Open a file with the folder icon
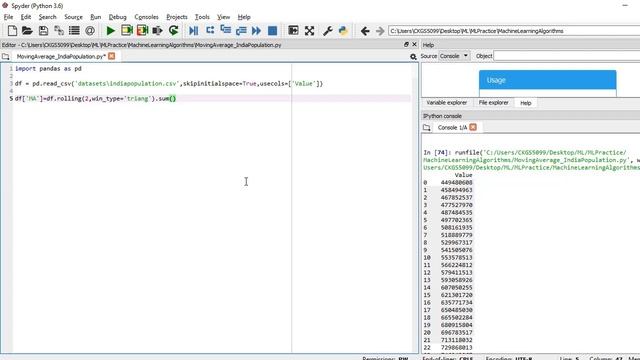The width and height of the screenshot is (640, 360). (x=27, y=31)
